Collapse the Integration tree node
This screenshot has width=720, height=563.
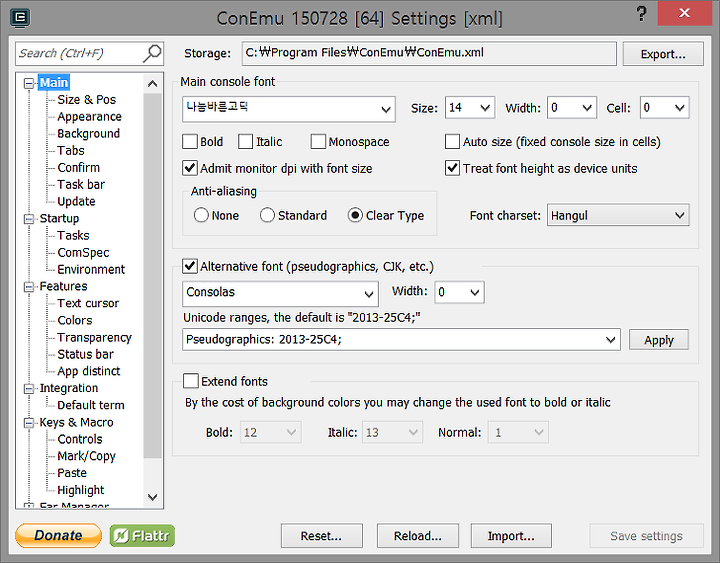point(29,389)
